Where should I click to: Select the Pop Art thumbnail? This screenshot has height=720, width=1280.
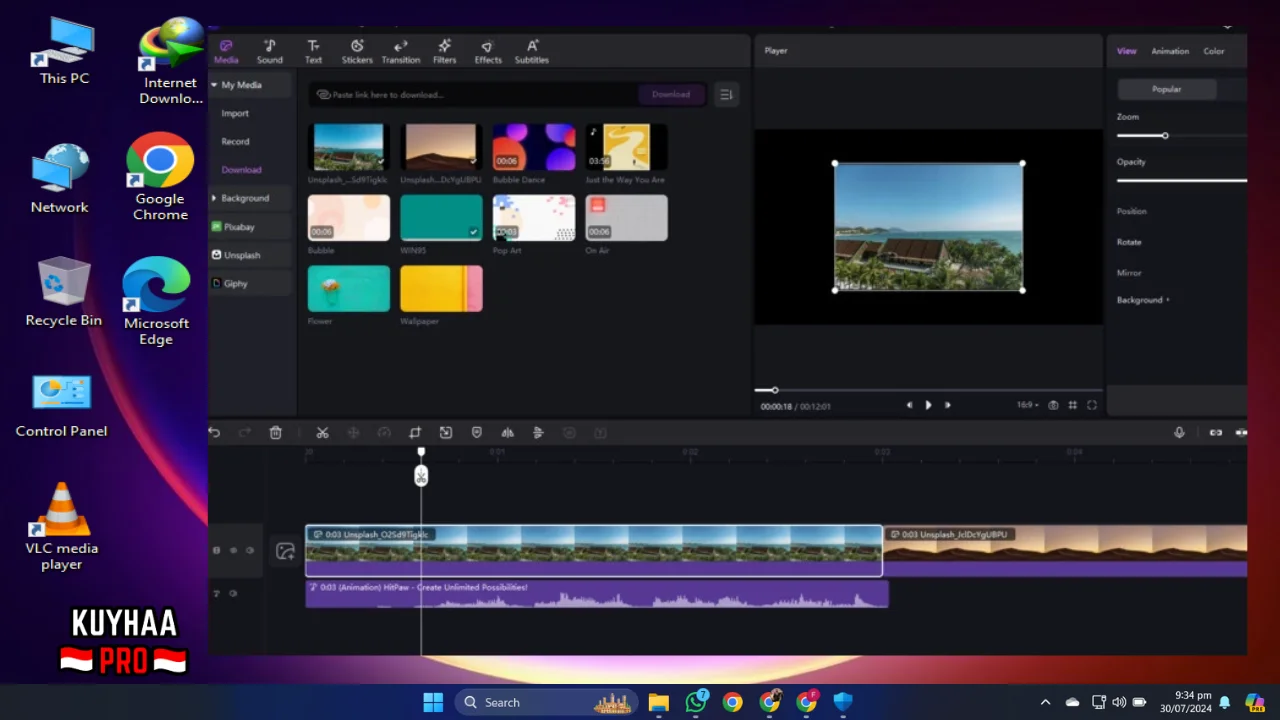pyautogui.click(x=533, y=218)
